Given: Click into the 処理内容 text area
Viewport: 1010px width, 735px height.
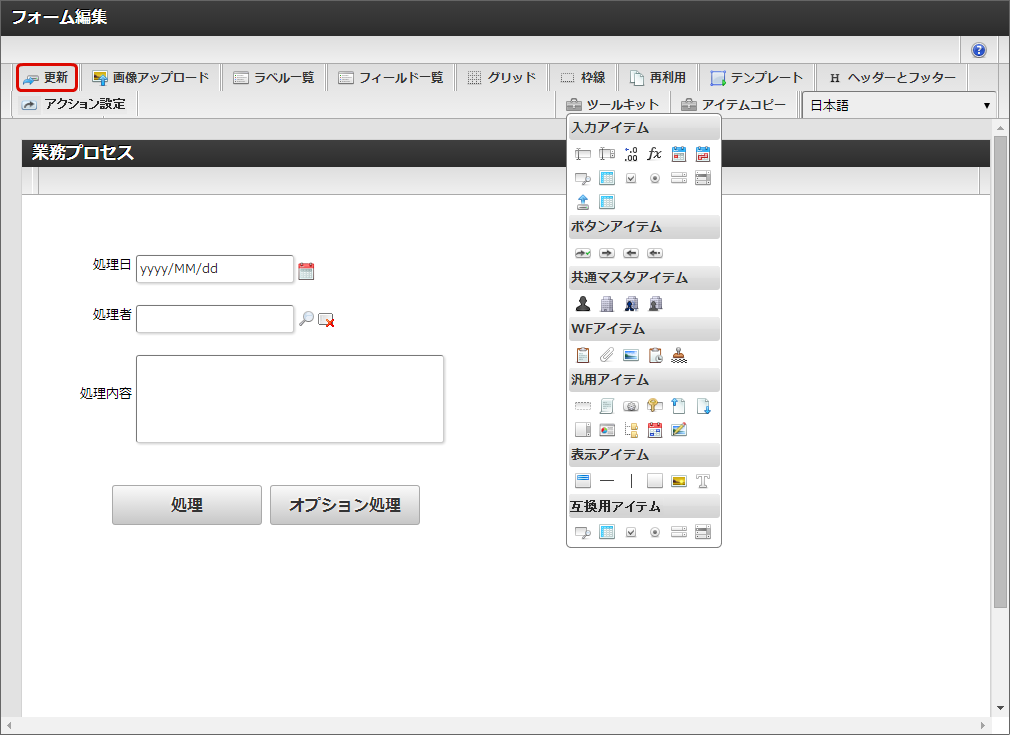Looking at the screenshot, I should pos(290,398).
